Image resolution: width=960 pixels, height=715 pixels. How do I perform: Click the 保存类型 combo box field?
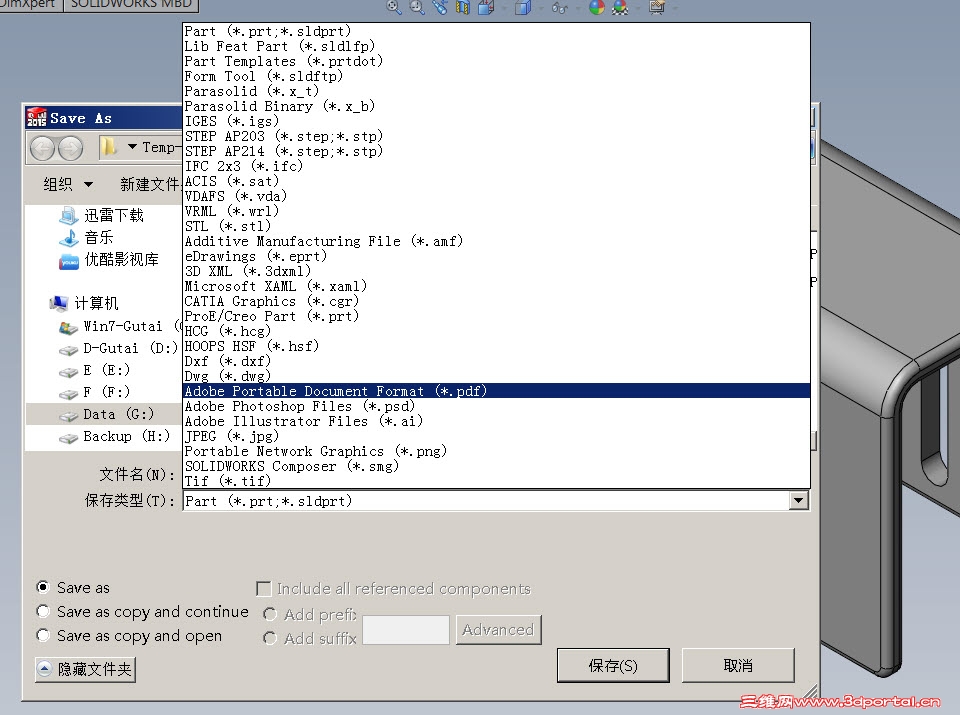496,501
